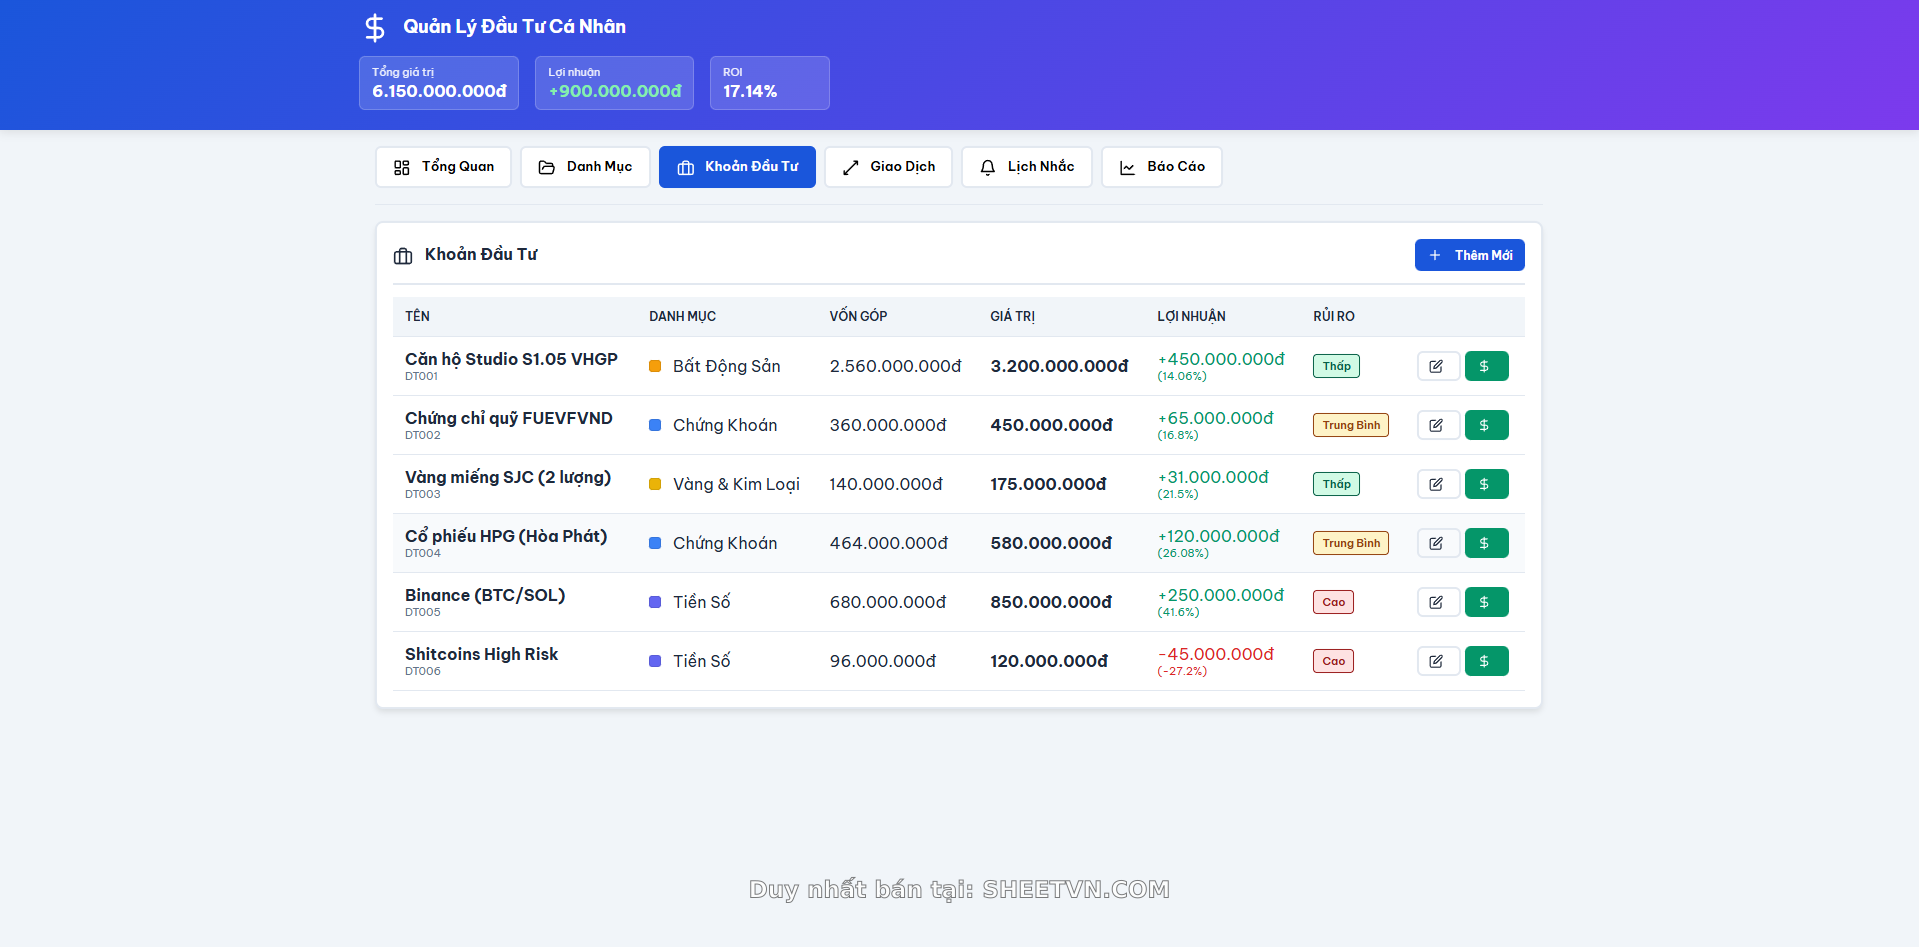1919x947 pixels.
Task: Go to the Giao Dịch tab
Action: click(888, 167)
